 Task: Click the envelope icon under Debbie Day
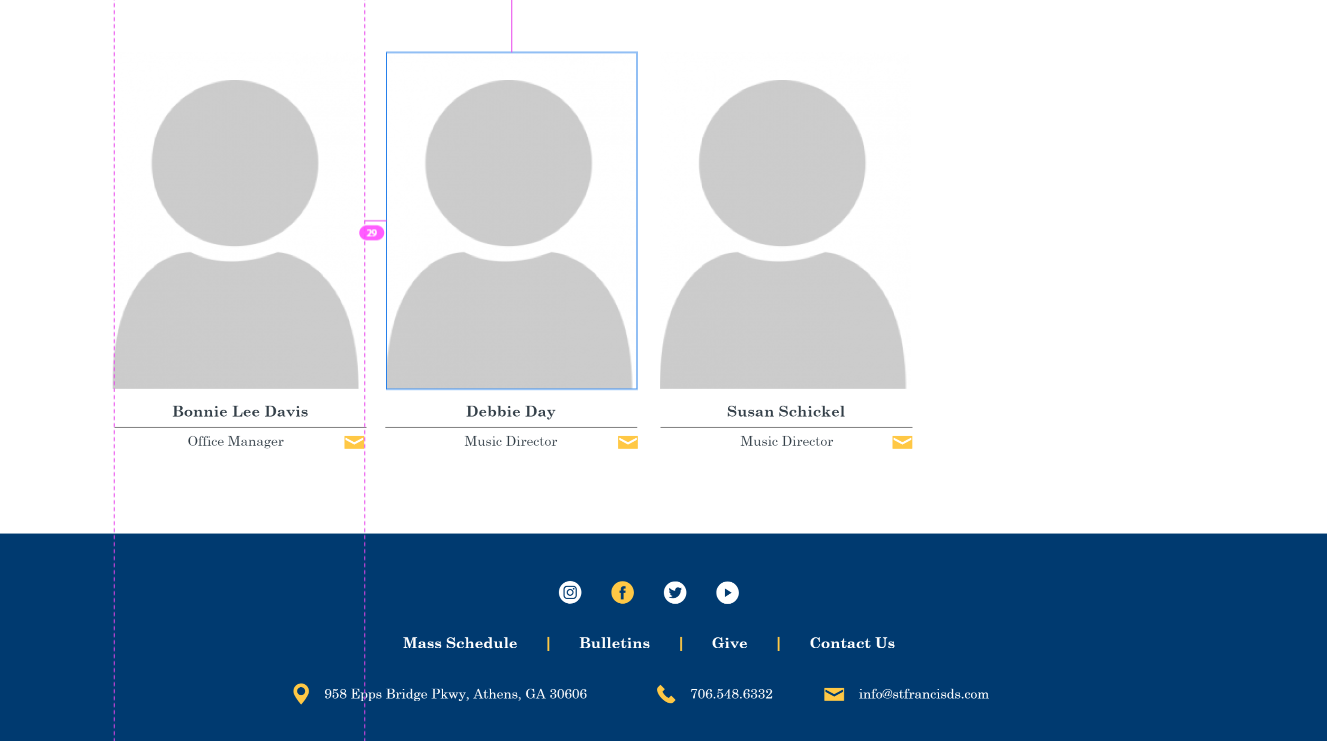(627, 442)
